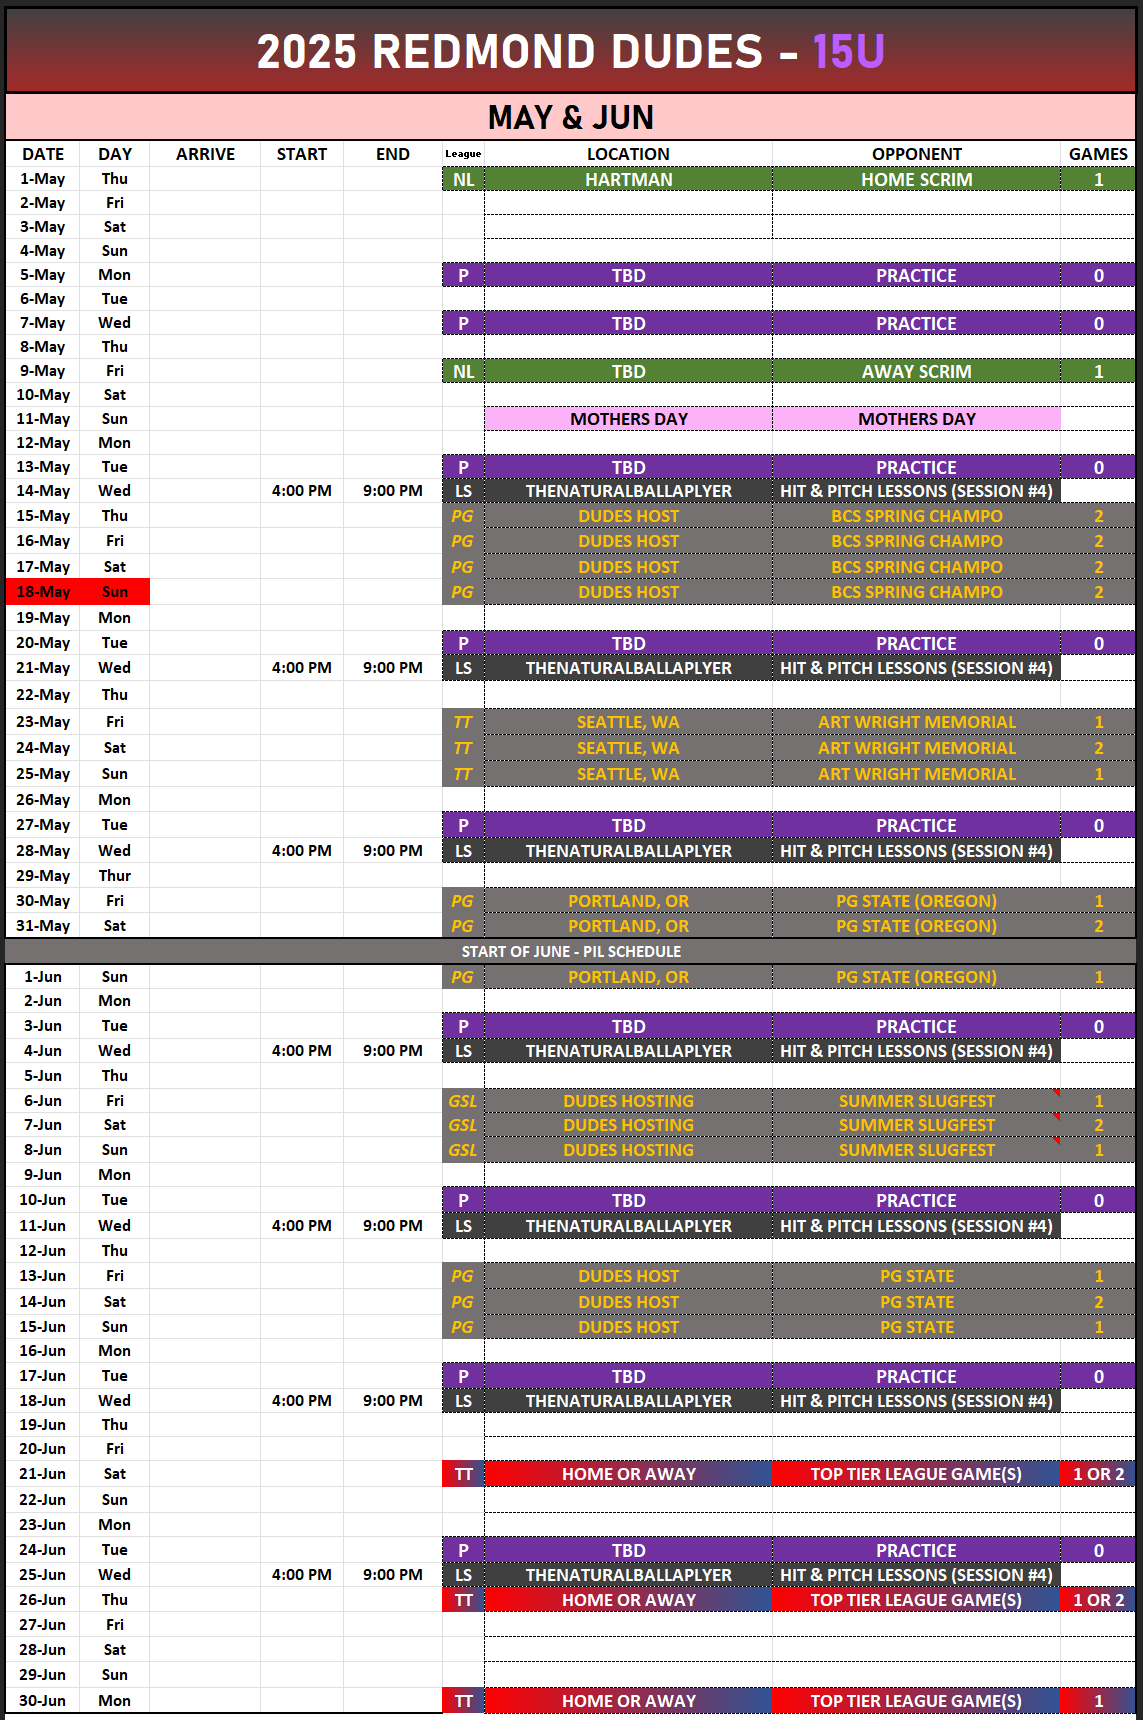Viewport: 1143px width, 1720px height.
Task: Click the 9:00 PM end on 21-May
Action: pos(393,668)
